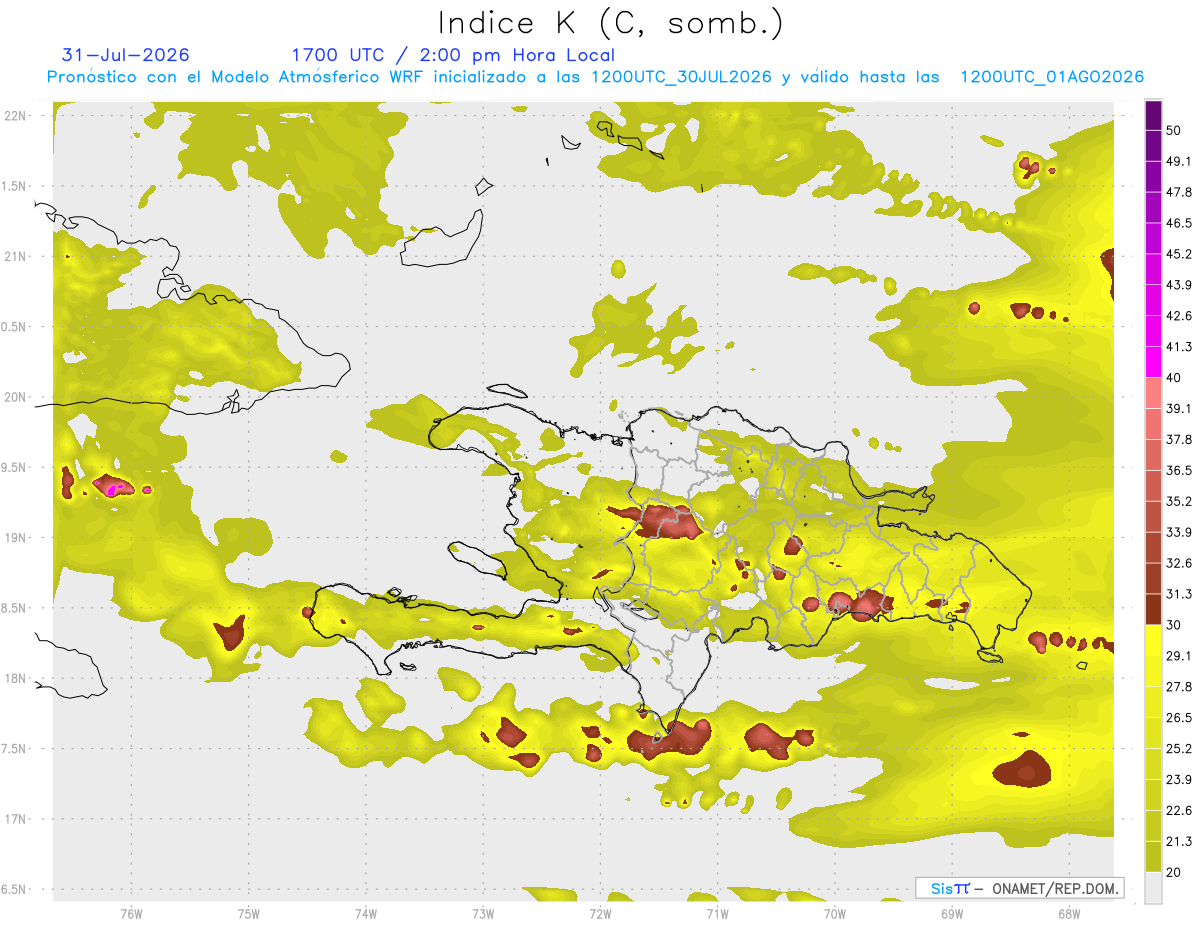
Task: Click the large brown cell near 68.4W 17.3N
Action: click(1022, 770)
